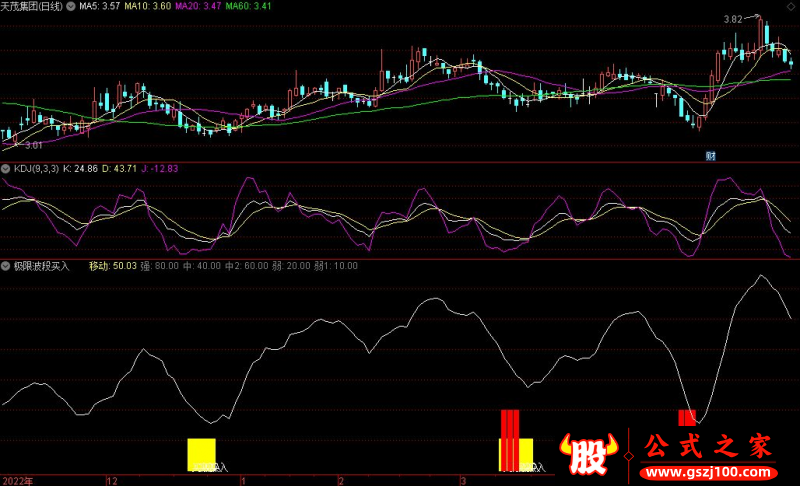Click the small red signal block at the trough

tap(687, 417)
